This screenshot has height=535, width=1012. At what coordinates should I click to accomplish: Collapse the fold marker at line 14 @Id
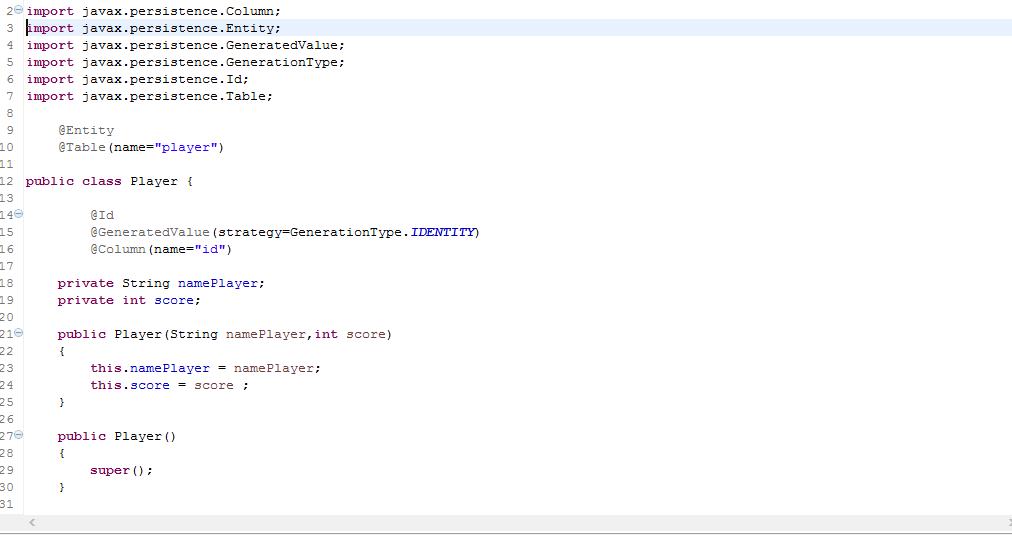tap(19, 214)
